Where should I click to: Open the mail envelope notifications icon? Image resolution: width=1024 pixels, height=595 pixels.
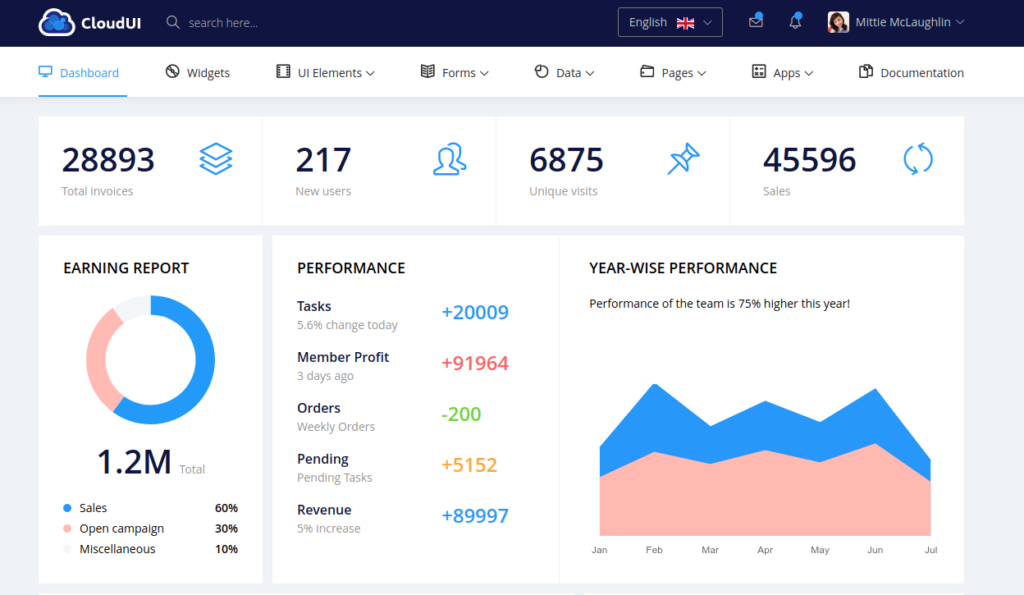(756, 22)
